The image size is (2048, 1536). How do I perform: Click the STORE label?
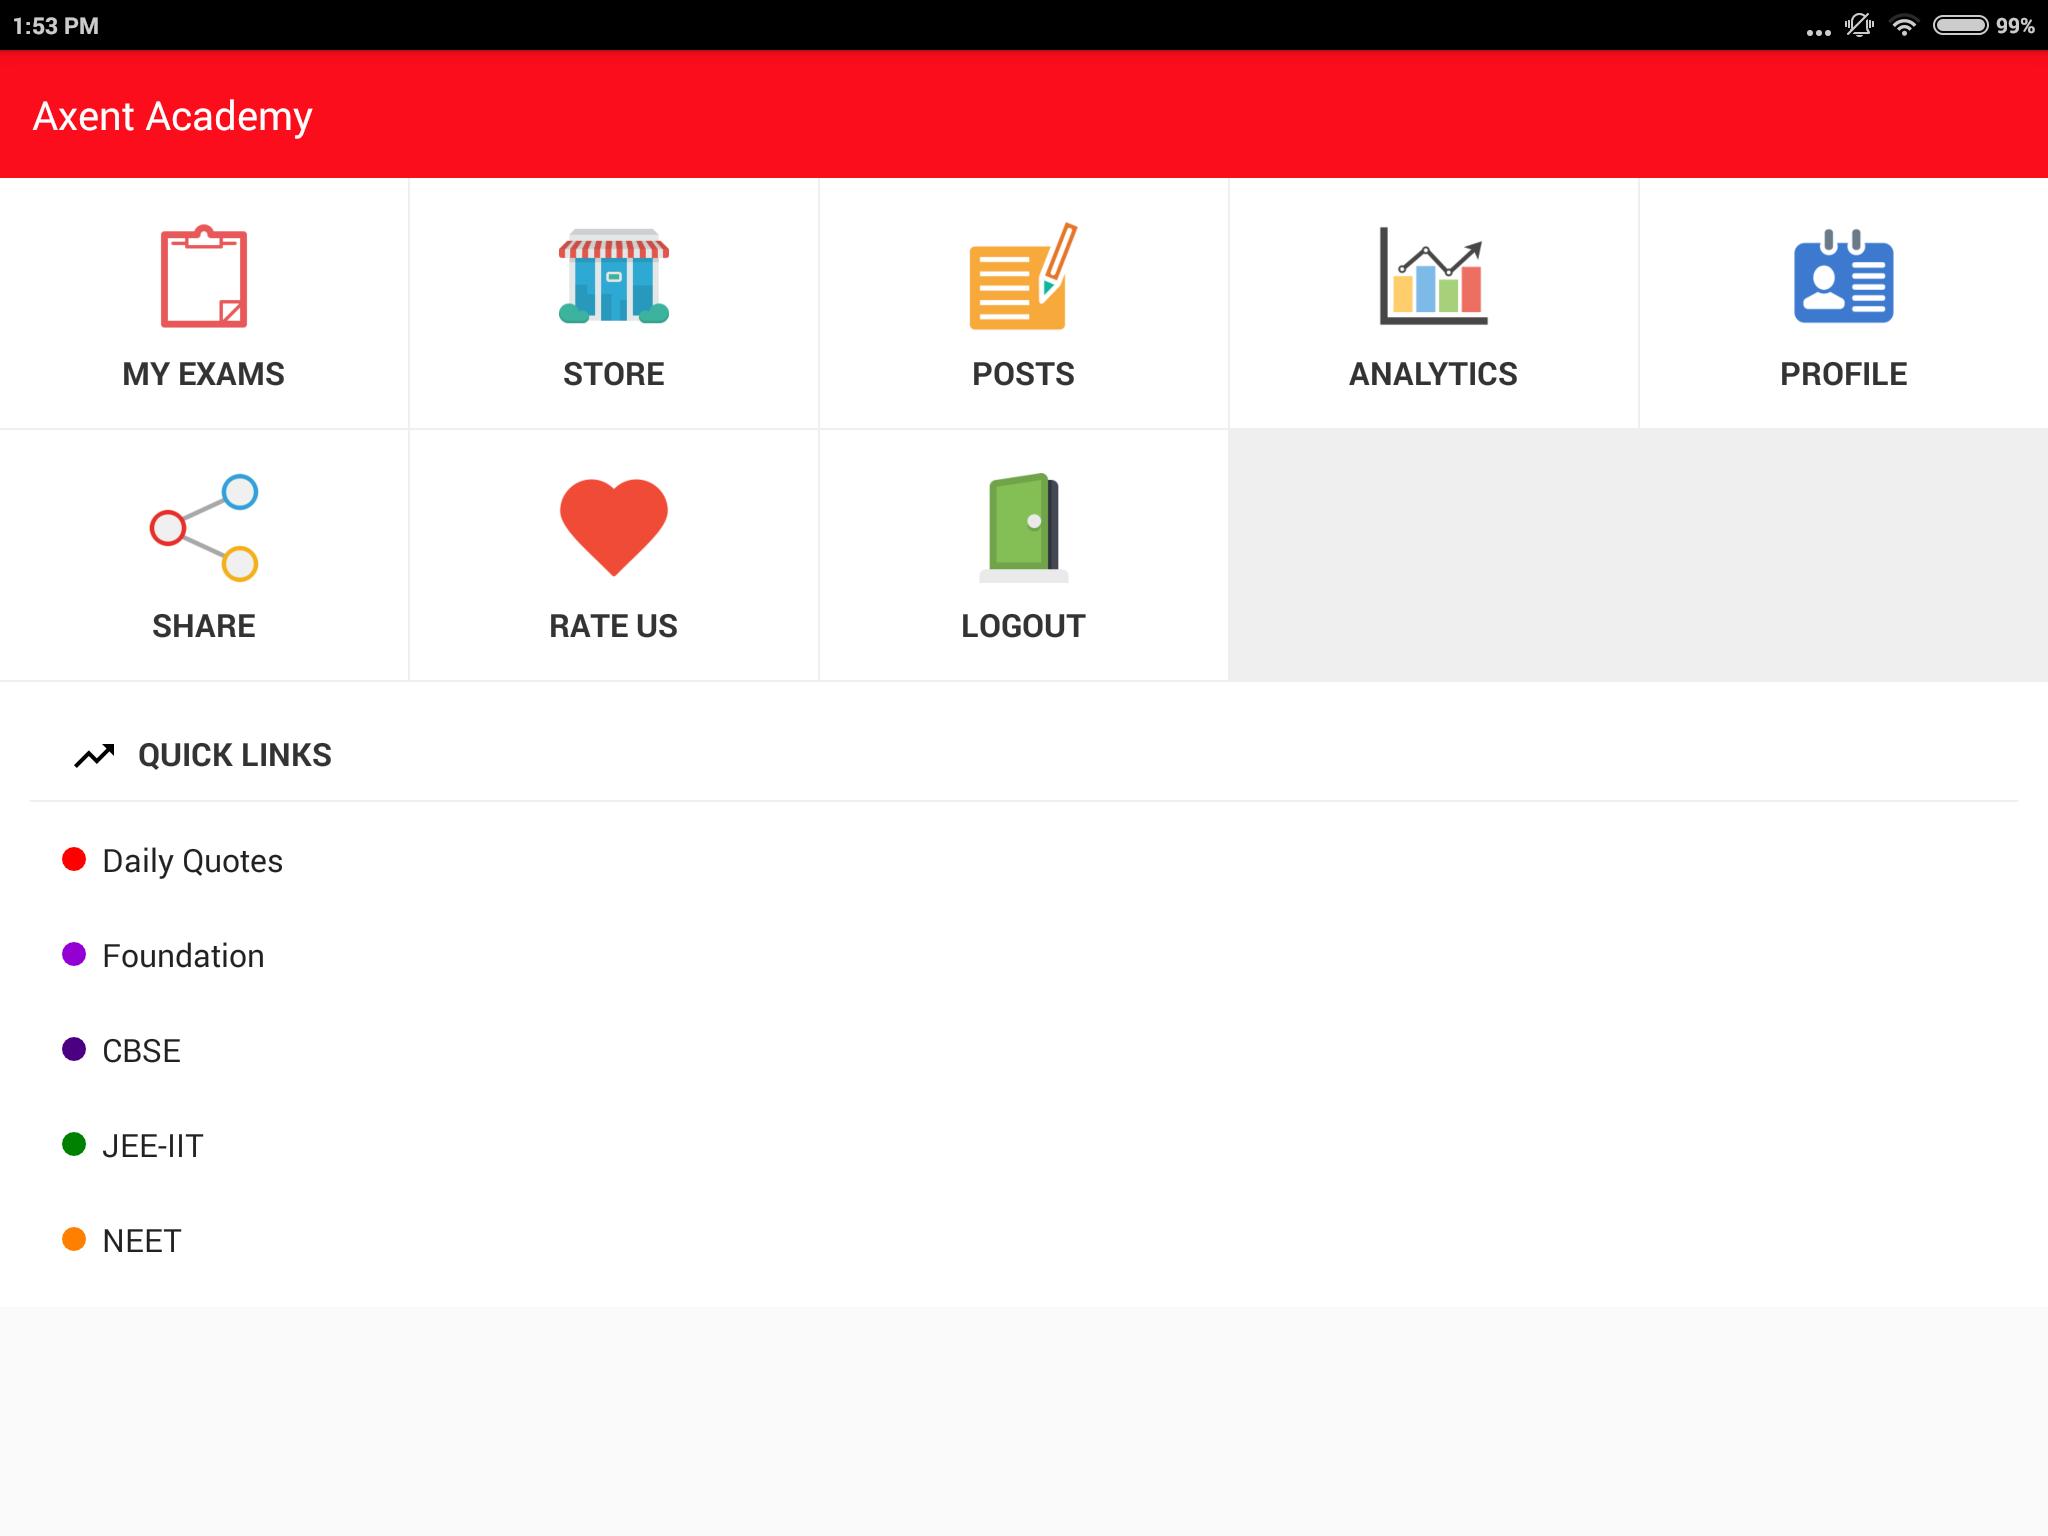point(614,374)
